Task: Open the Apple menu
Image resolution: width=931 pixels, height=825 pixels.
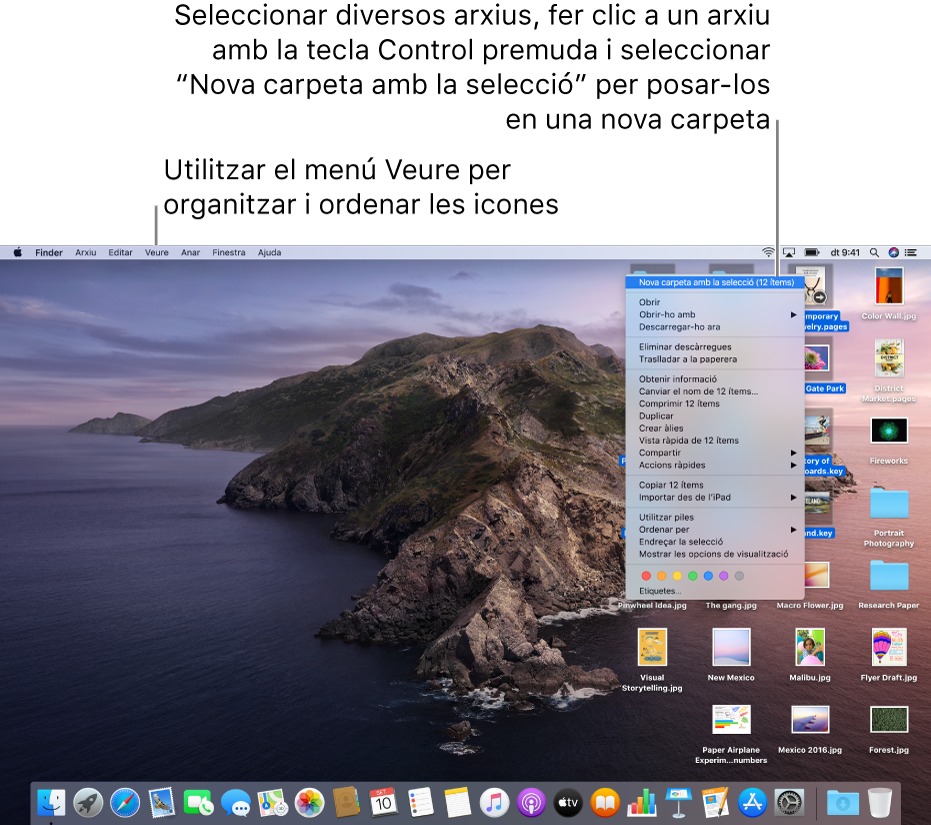Action: click(x=18, y=252)
